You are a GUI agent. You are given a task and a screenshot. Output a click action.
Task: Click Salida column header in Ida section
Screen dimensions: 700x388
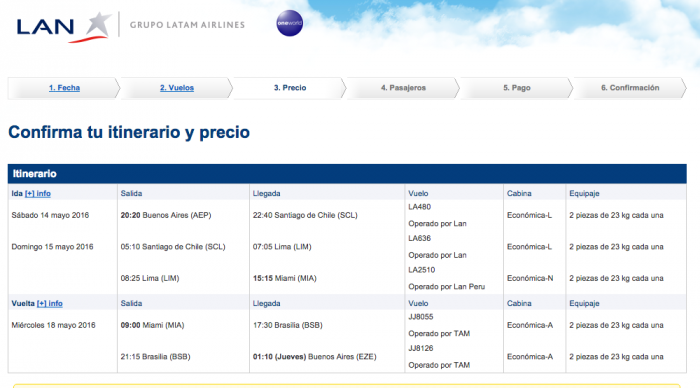pyautogui.click(x=131, y=193)
